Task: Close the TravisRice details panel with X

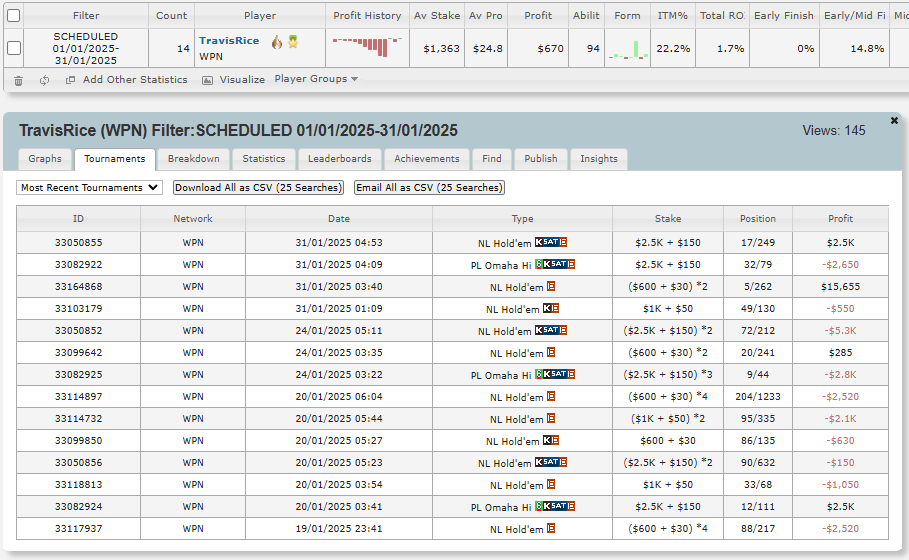Action: (x=894, y=120)
